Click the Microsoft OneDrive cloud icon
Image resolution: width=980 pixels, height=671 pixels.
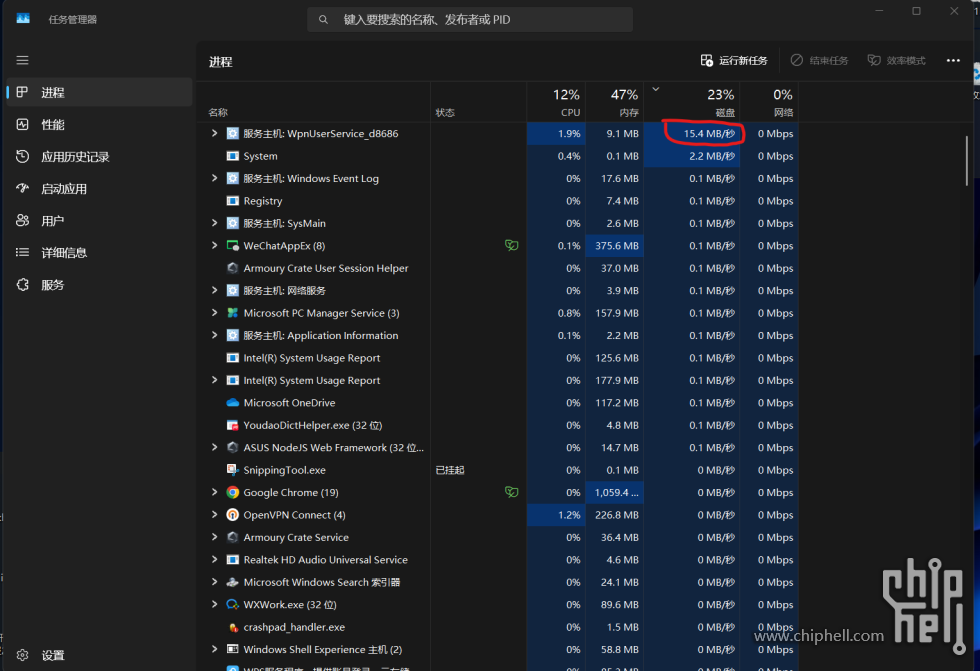[x=232, y=403]
